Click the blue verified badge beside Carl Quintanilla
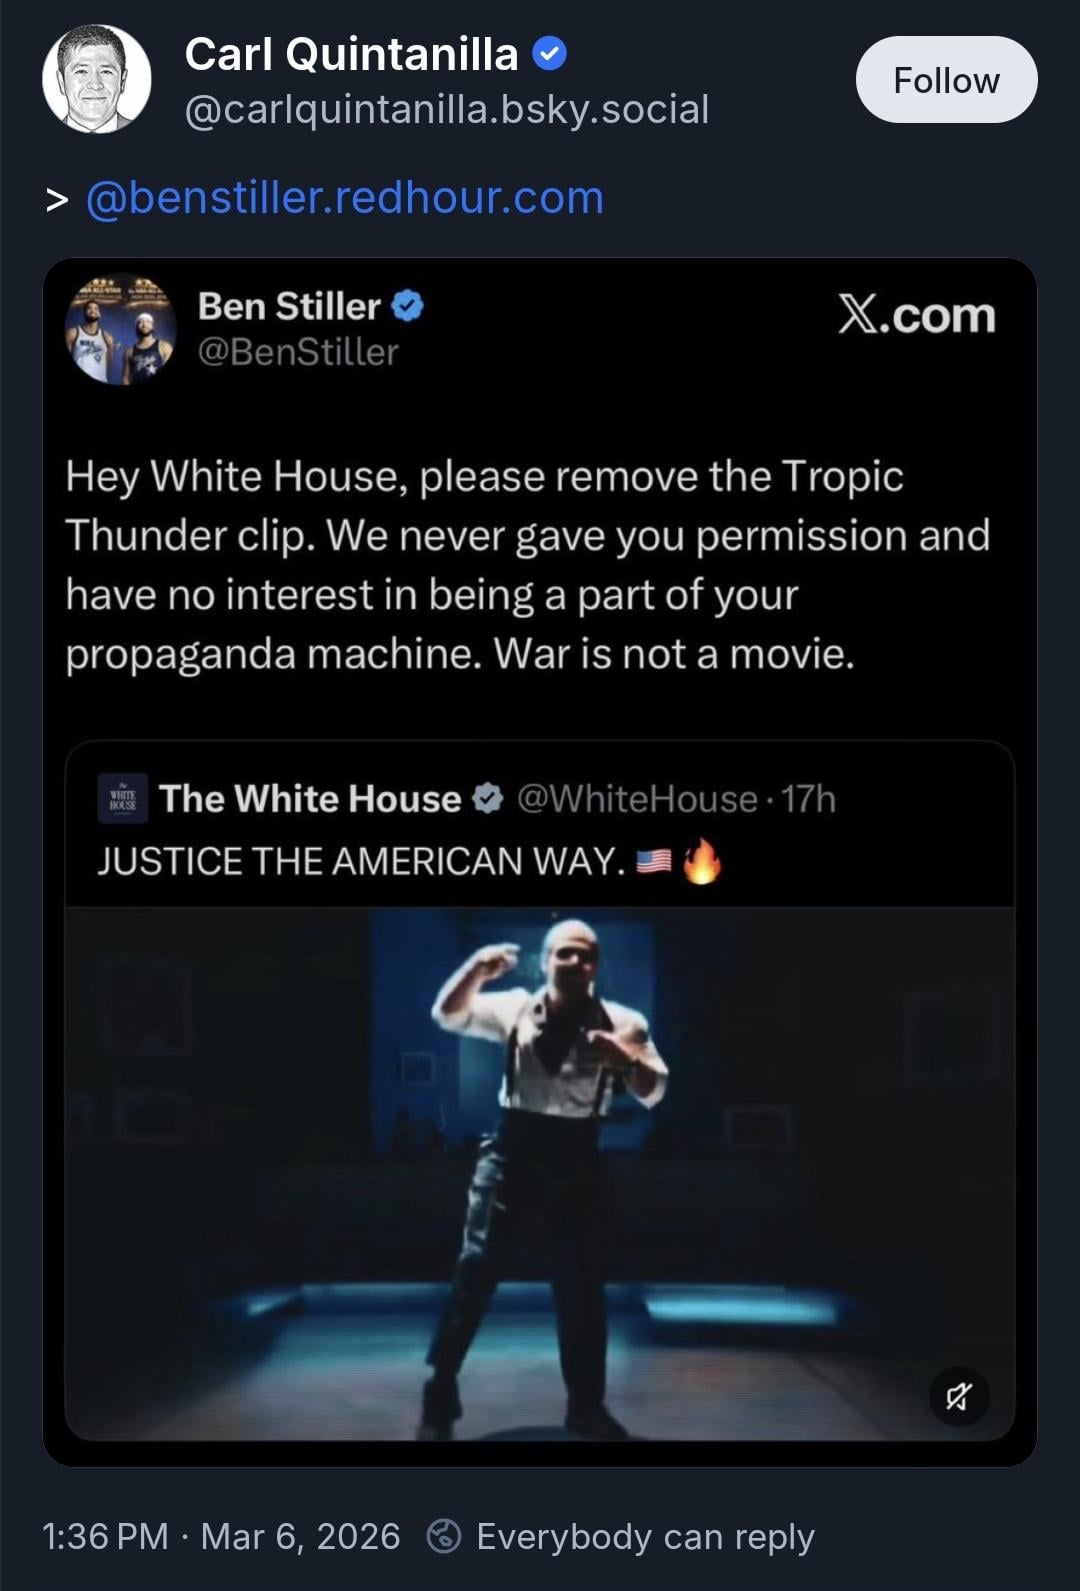The image size is (1080, 1591). point(549,54)
